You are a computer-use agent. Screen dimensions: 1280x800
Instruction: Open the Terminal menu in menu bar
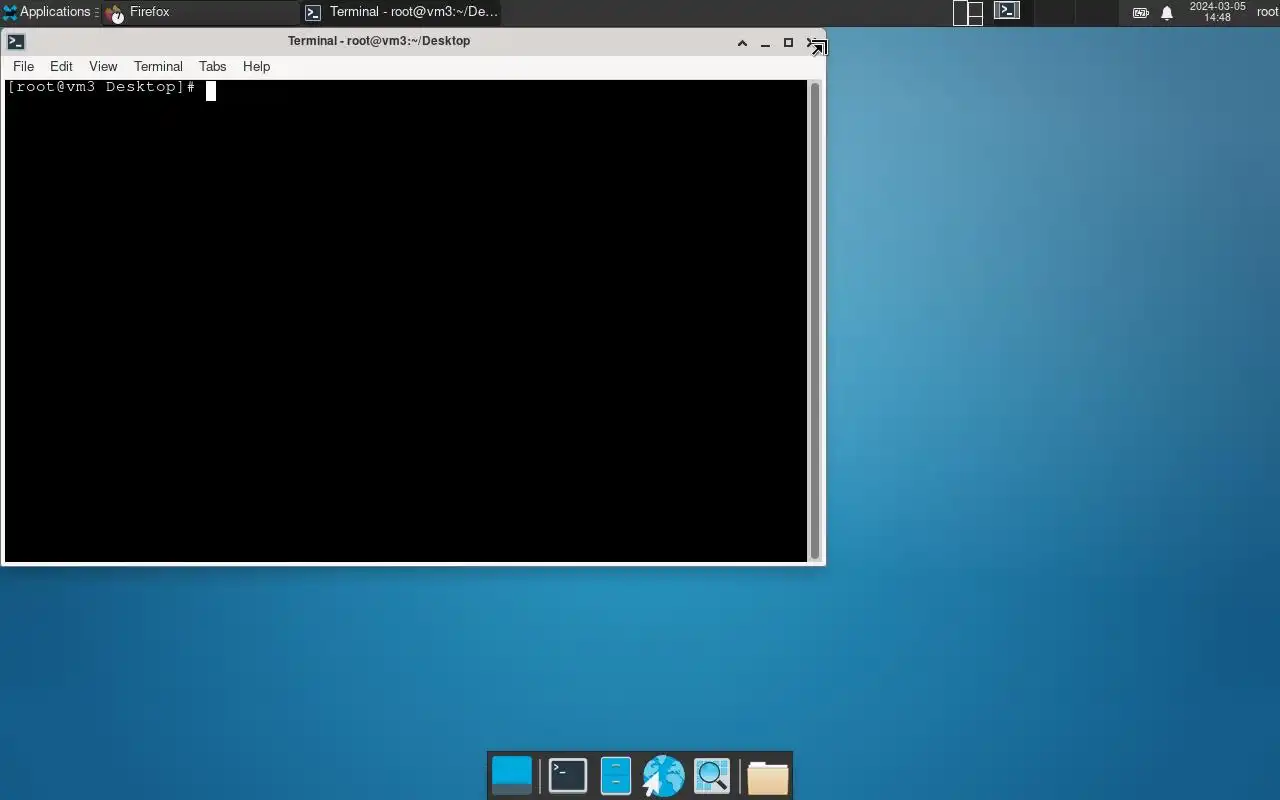click(158, 66)
